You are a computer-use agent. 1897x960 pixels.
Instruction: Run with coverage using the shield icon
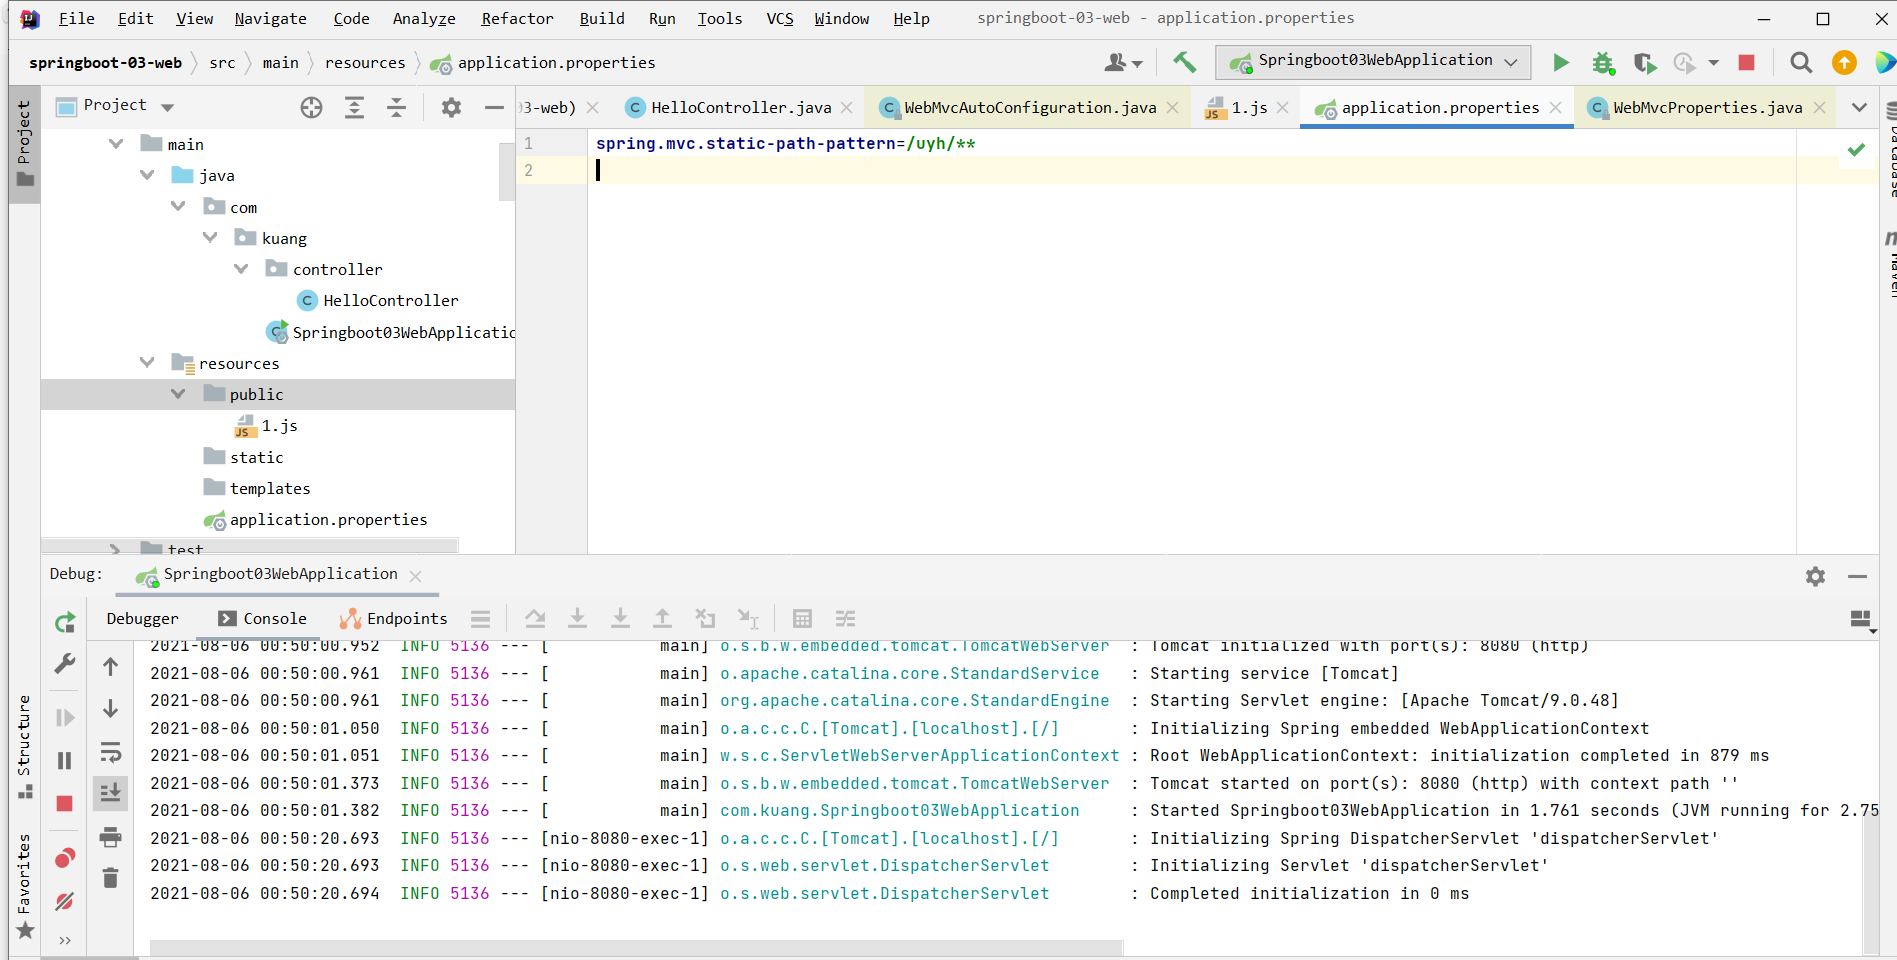pyautogui.click(x=1645, y=63)
